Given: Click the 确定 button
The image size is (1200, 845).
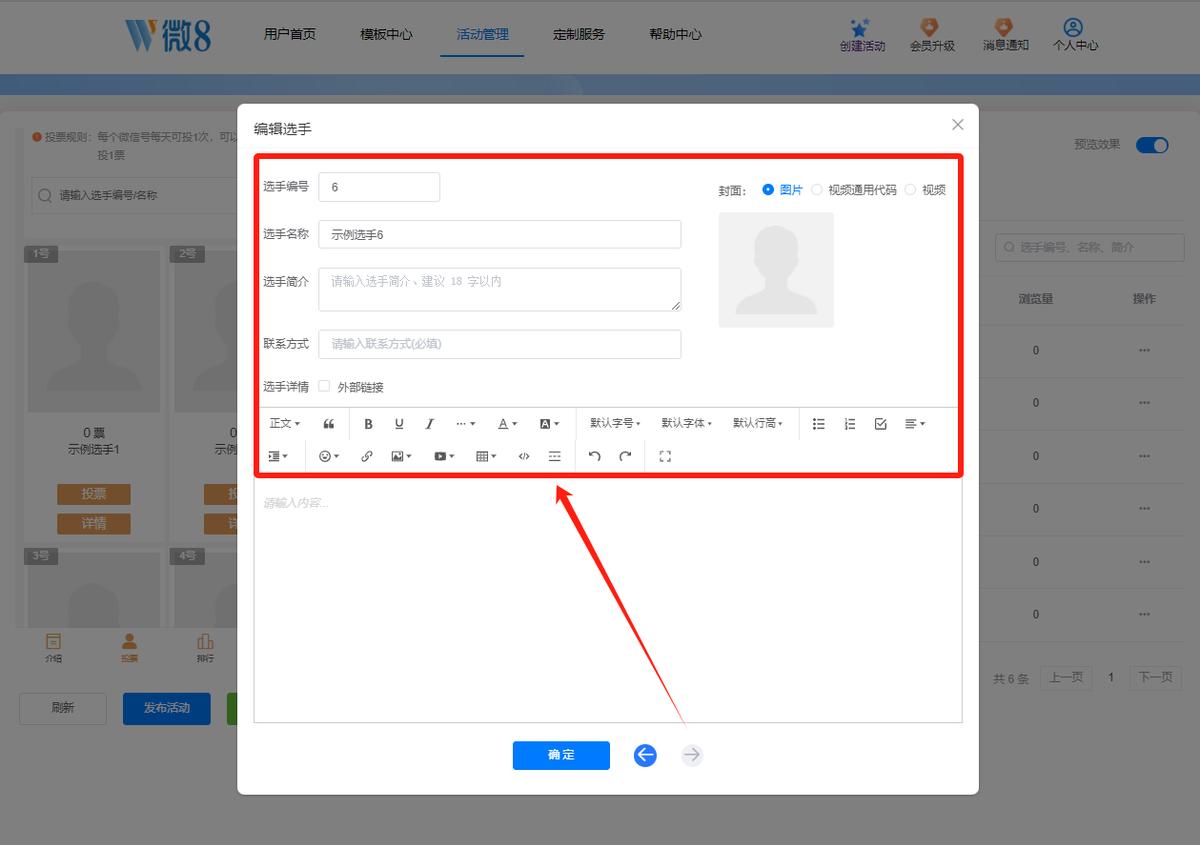Looking at the screenshot, I should point(561,755).
